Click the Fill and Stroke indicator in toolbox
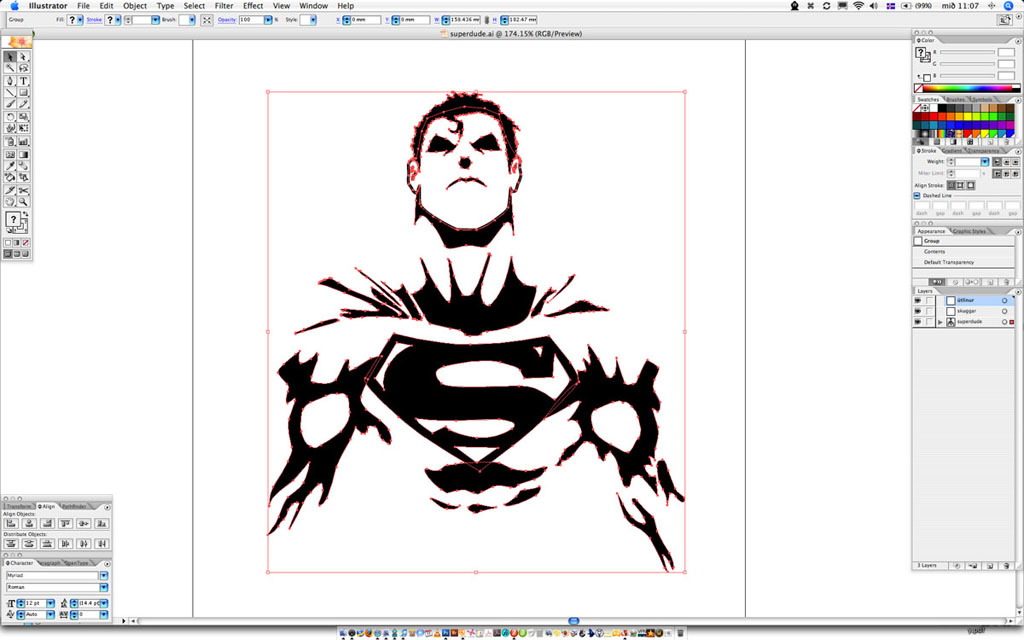Image resolution: width=1024 pixels, height=640 pixels. click(x=16, y=221)
